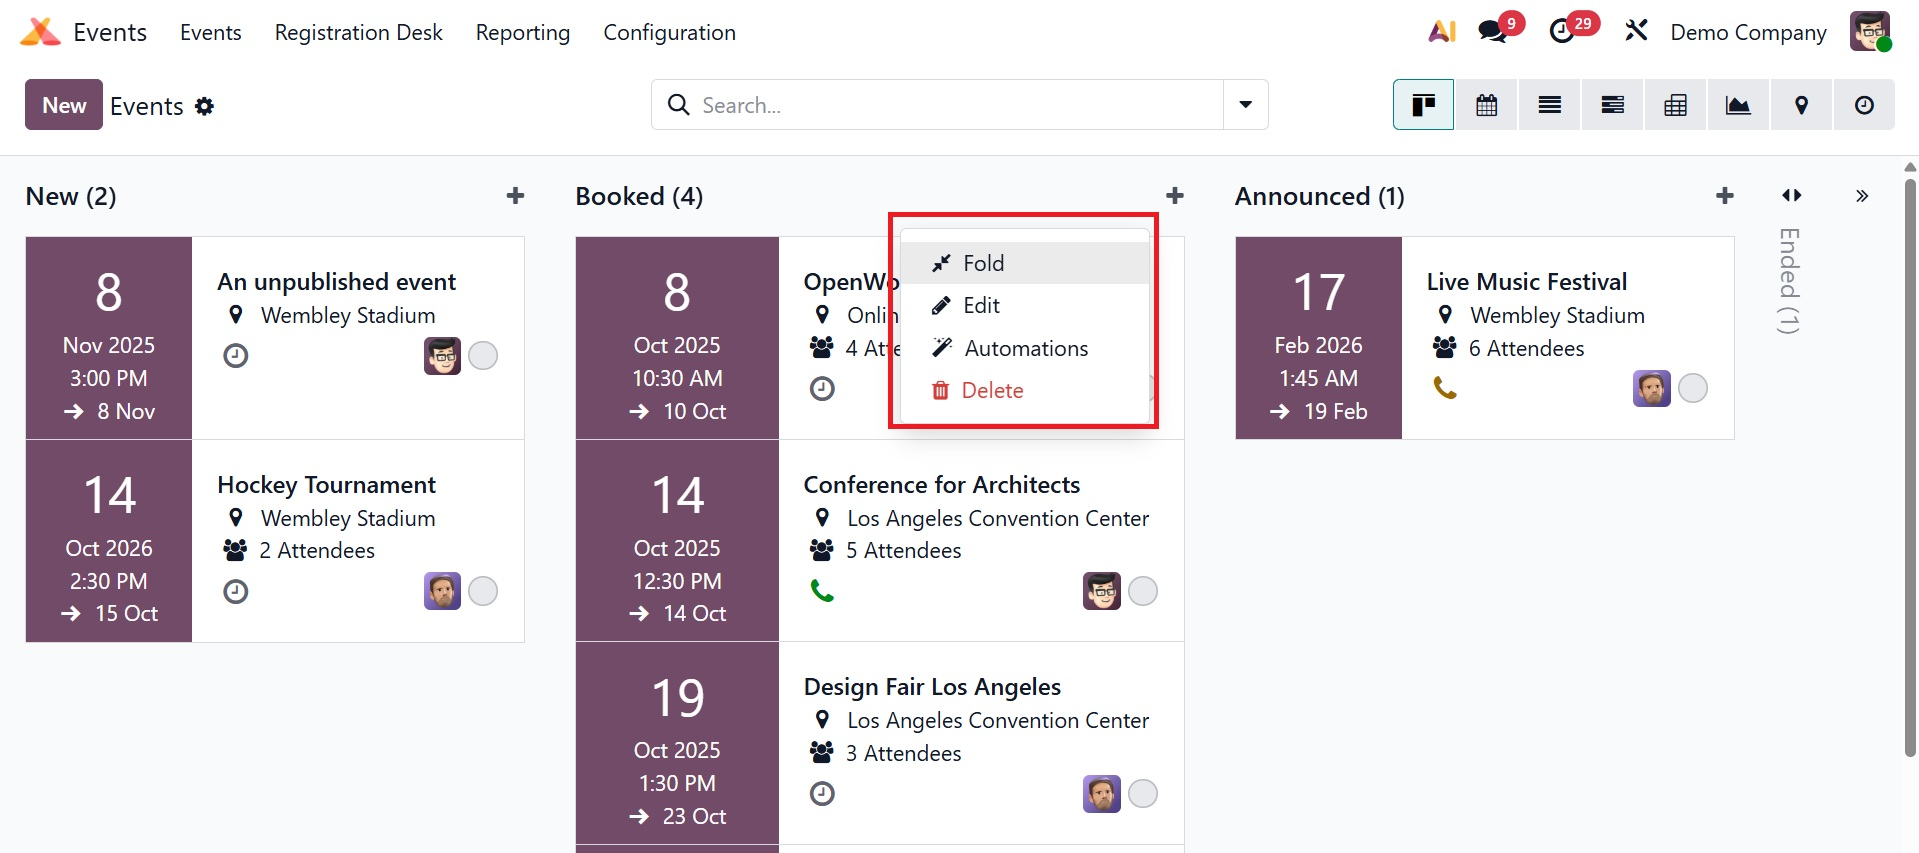Open the pivot table view
The width and height of the screenshot is (1919, 853).
point(1675,105)
